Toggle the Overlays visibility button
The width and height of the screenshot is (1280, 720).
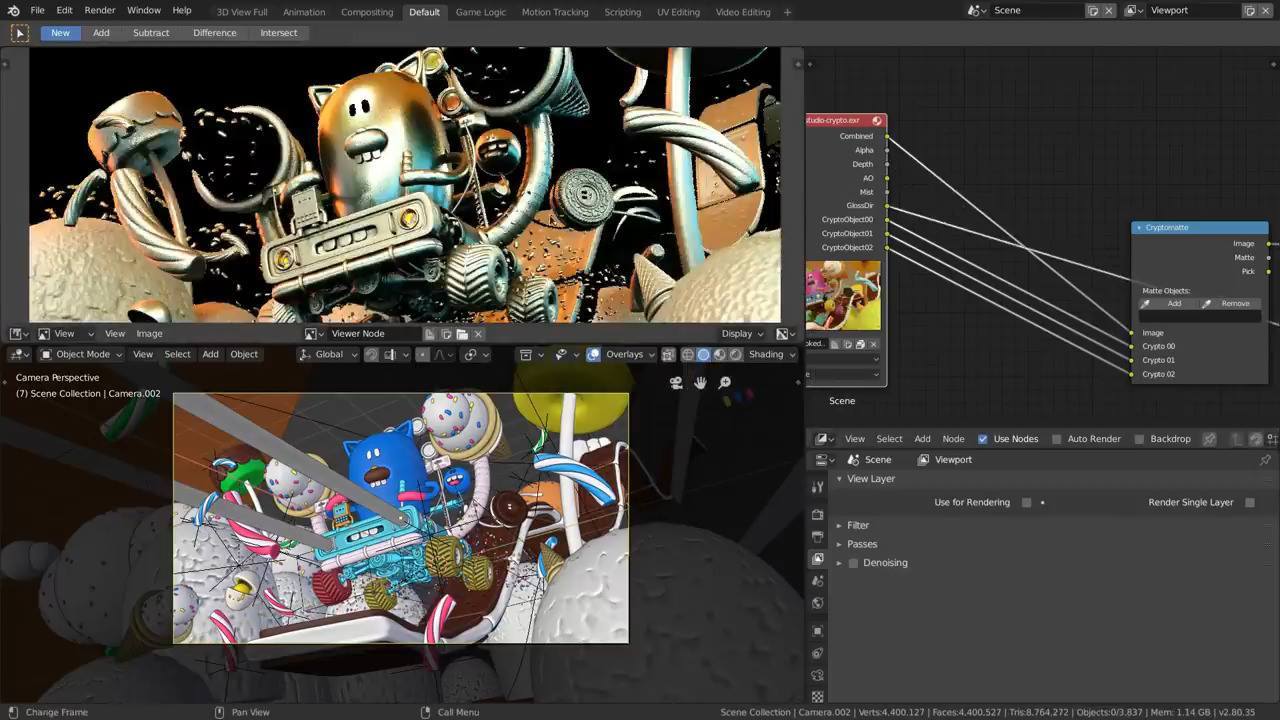point(594,354)
